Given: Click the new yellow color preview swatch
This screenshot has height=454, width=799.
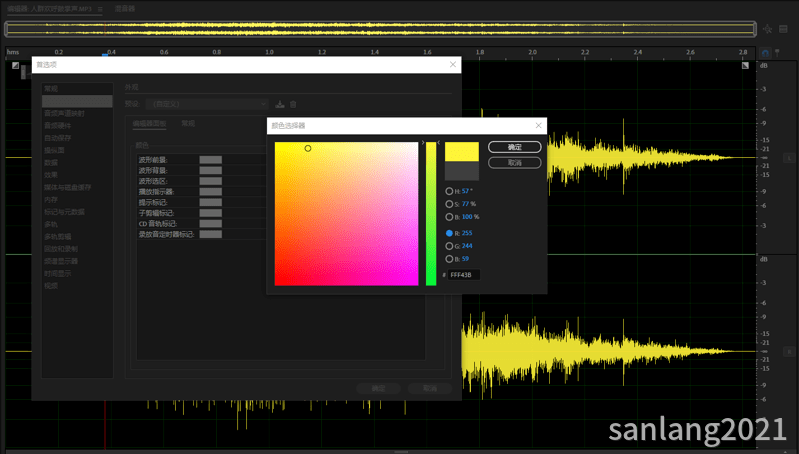Looking at the screenshot, I should pyautogui.click(x=462, y=152).
